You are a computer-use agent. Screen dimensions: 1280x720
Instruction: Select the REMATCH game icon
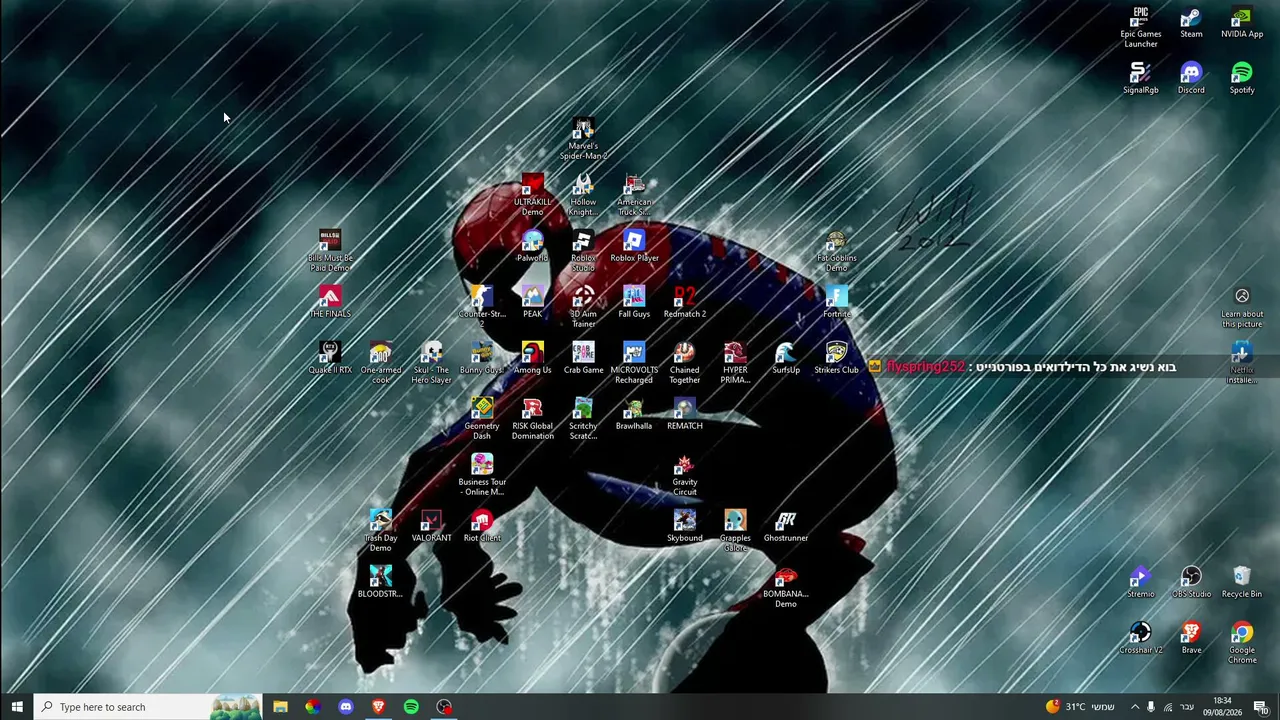coord(685,415)
